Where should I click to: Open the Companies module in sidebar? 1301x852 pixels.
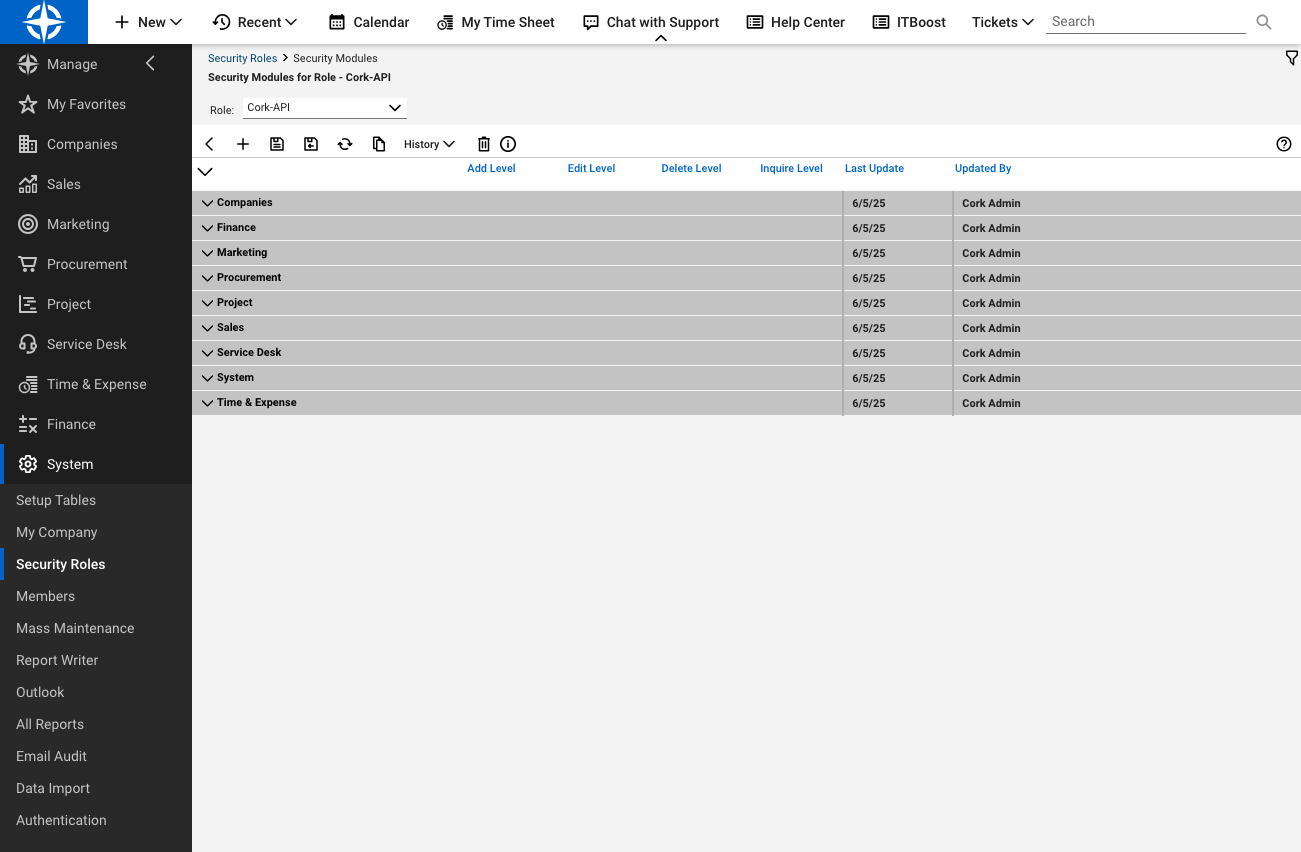coord(96,144)
